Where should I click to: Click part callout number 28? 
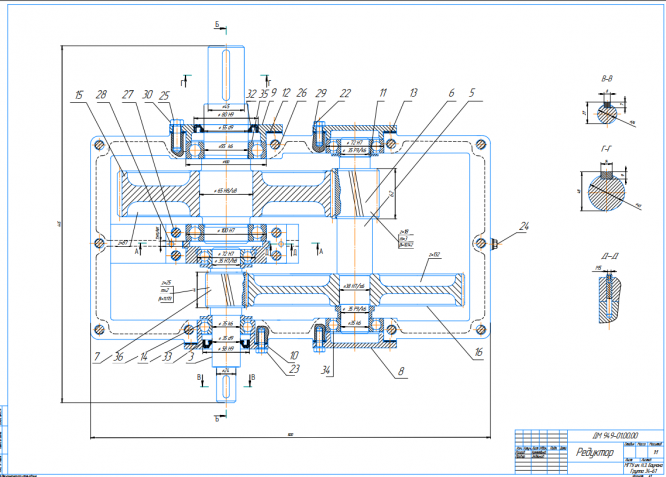[102, 95]
